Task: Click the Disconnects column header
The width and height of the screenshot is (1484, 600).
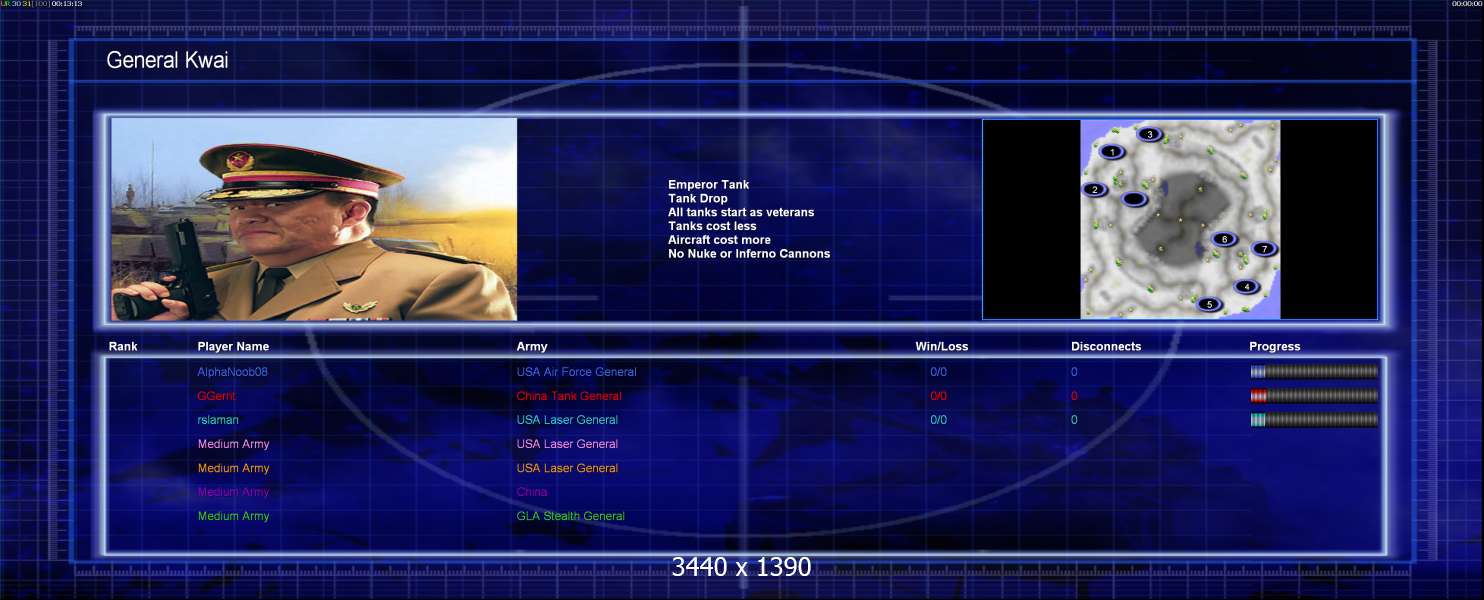Action: 1105,347
